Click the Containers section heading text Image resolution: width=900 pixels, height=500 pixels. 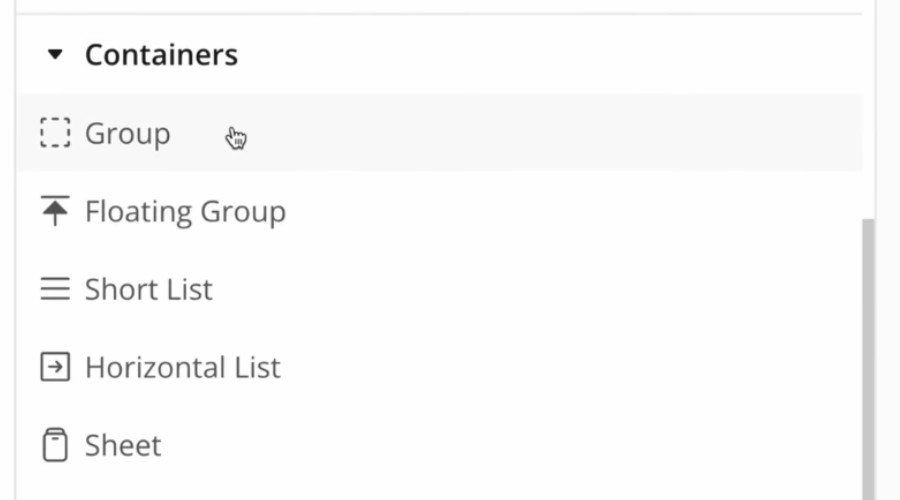pos(161,55)
